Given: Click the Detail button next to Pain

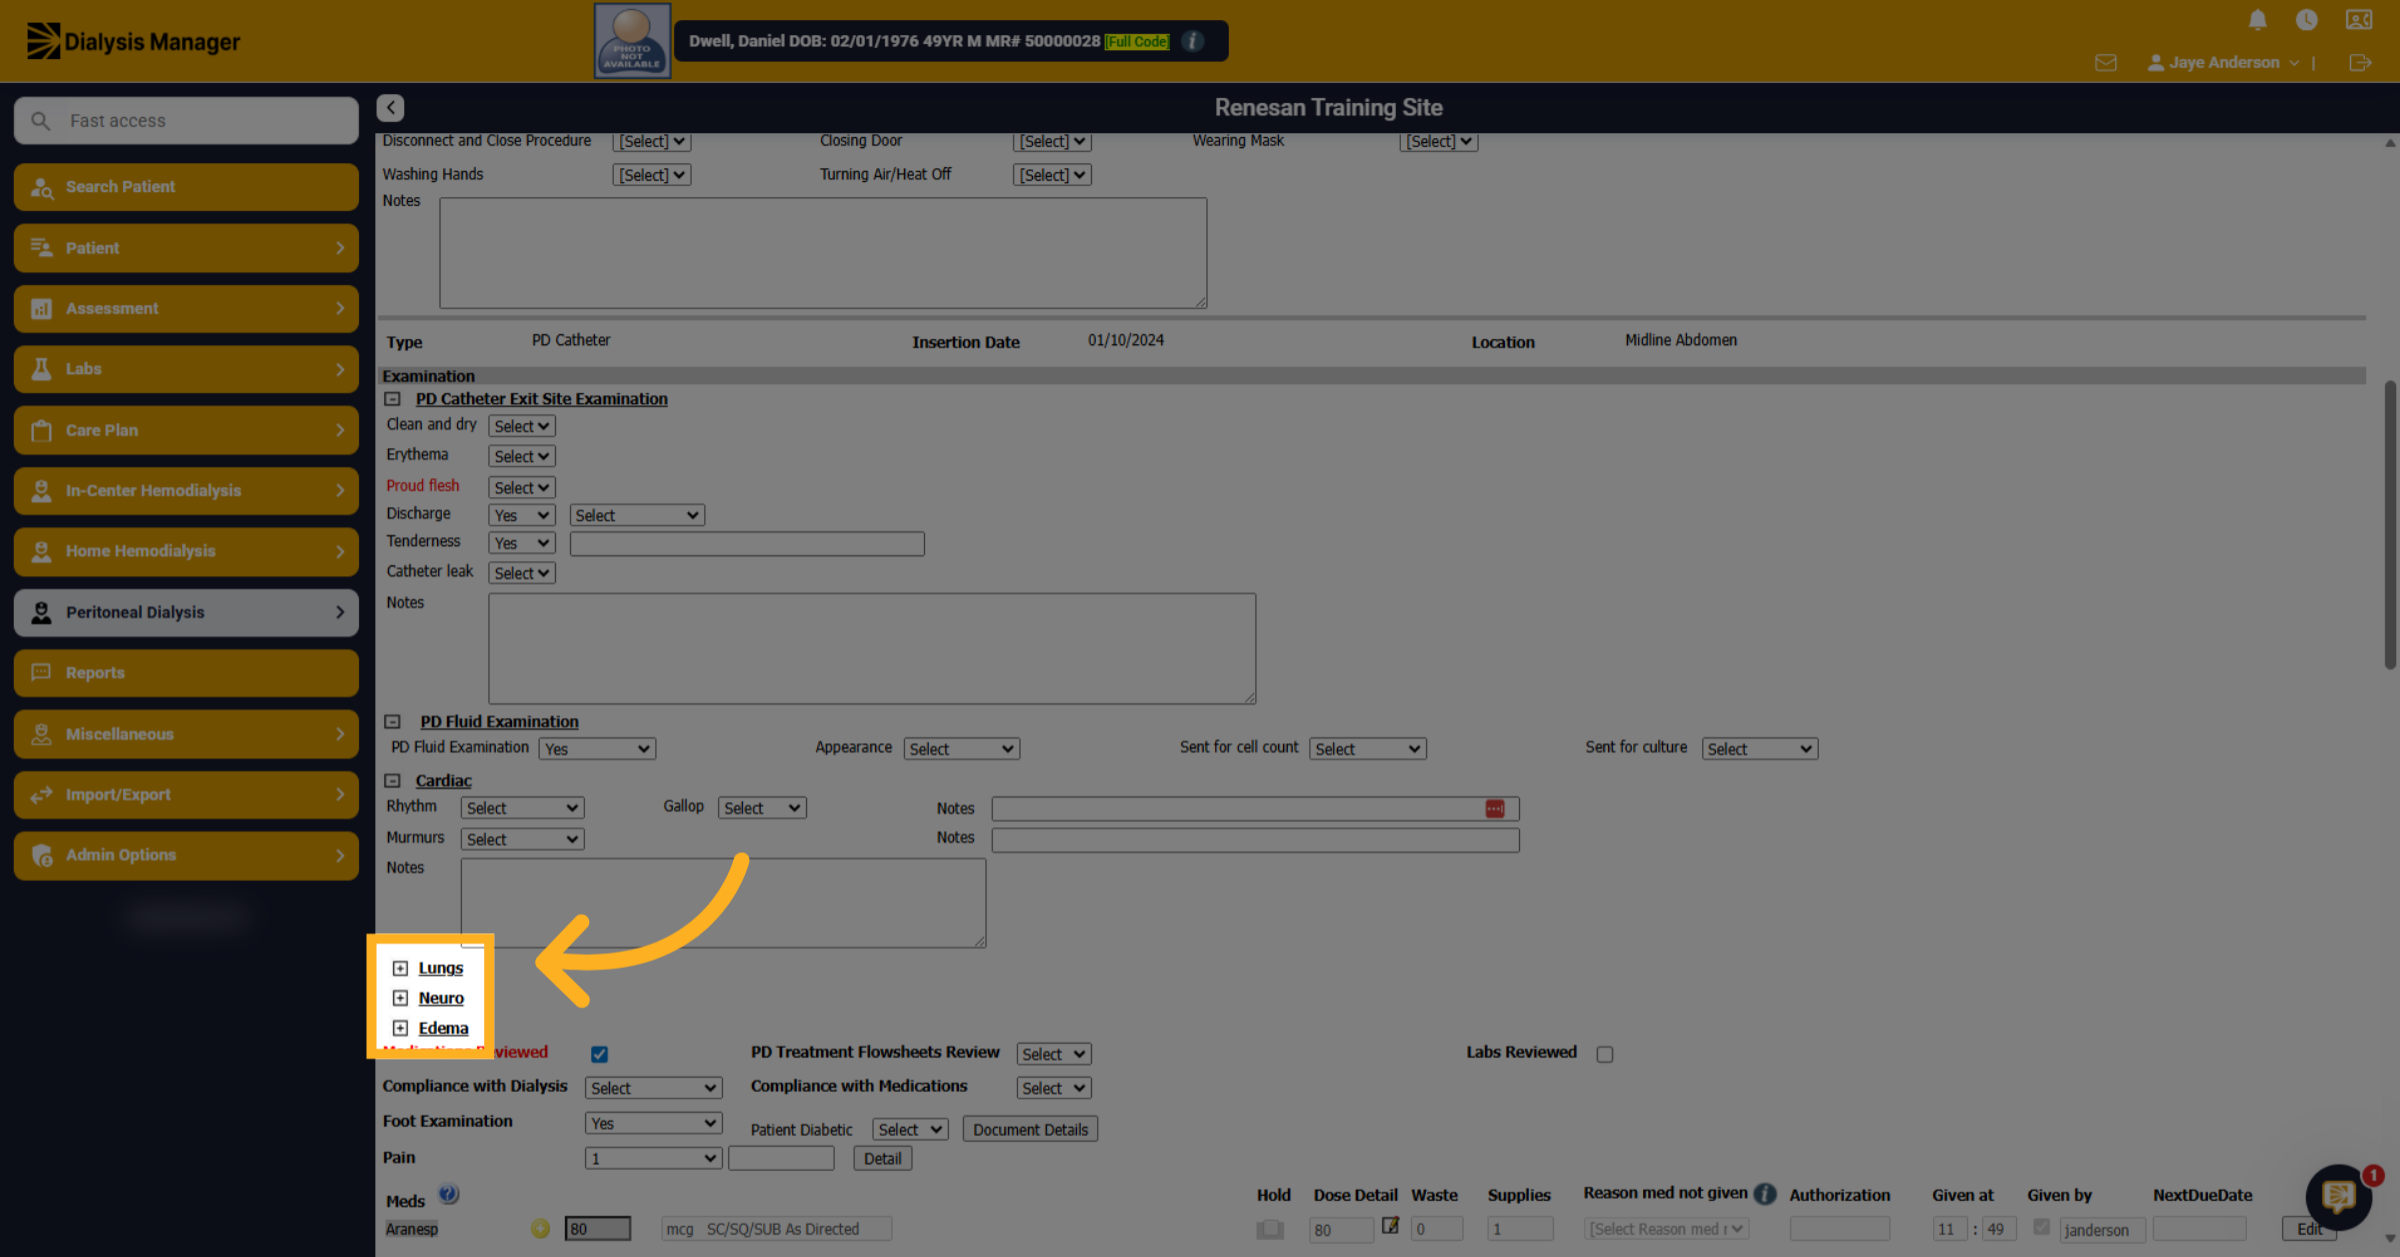Looking at the screenshot, I should point(882,1158).
